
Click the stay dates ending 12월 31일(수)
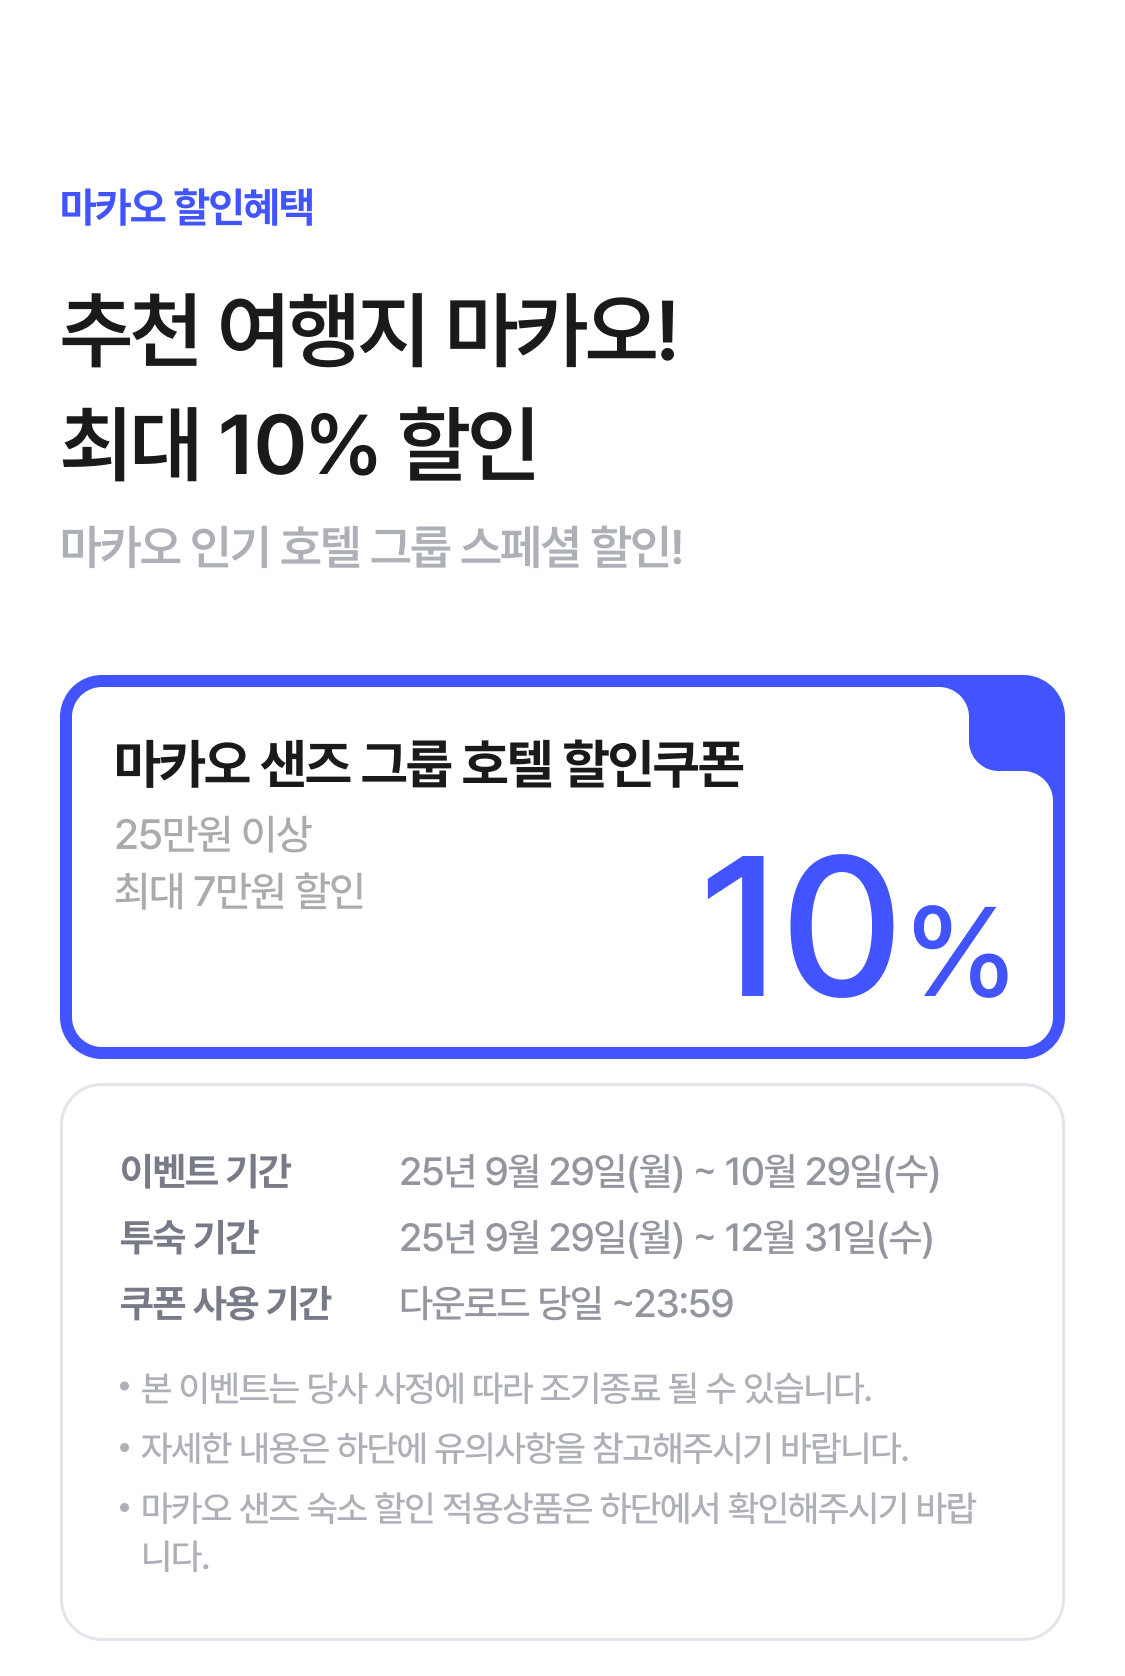pyautogui.click(x=666, y=1238)
